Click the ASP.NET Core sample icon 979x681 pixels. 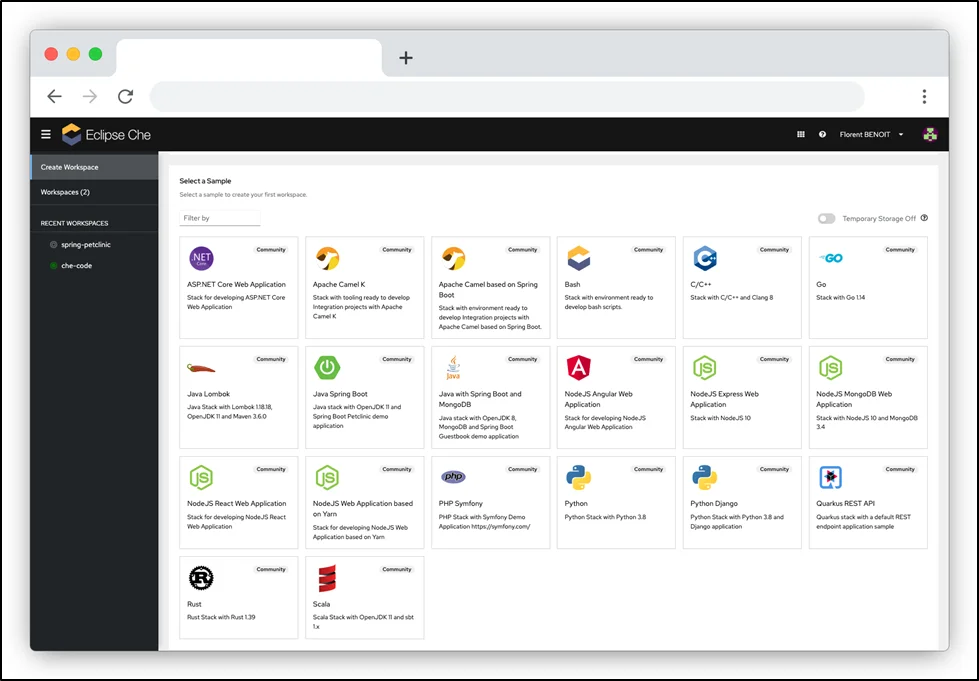(x=201, y=258)
